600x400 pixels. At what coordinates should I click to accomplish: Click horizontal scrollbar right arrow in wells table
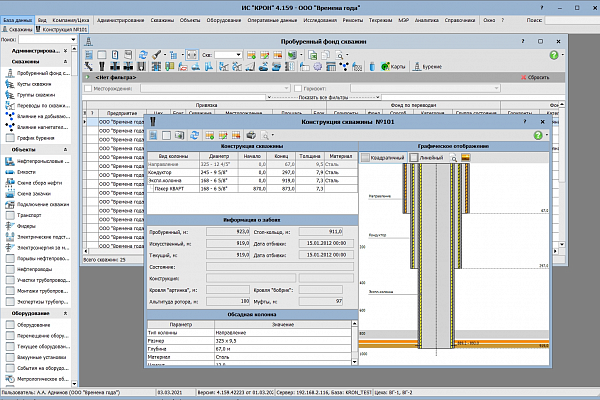556,251
